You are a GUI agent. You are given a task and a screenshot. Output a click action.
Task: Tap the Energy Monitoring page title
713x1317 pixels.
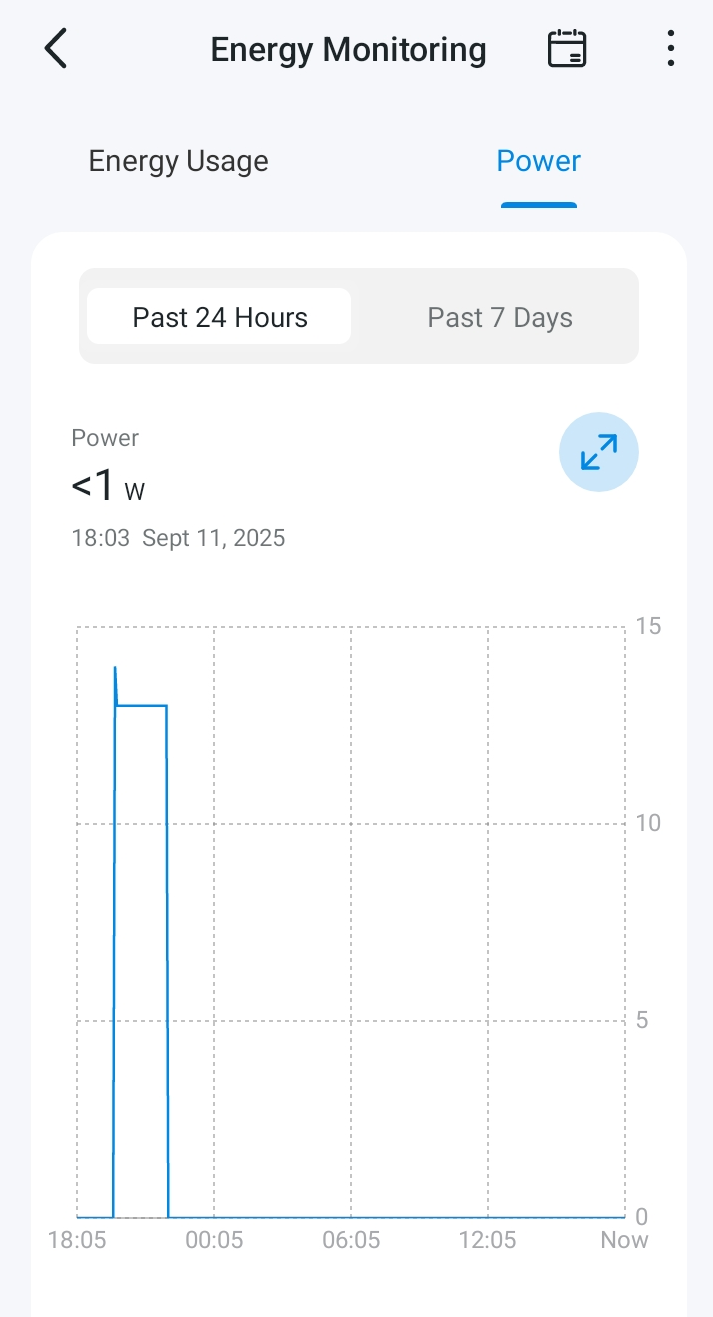(348, 50)
